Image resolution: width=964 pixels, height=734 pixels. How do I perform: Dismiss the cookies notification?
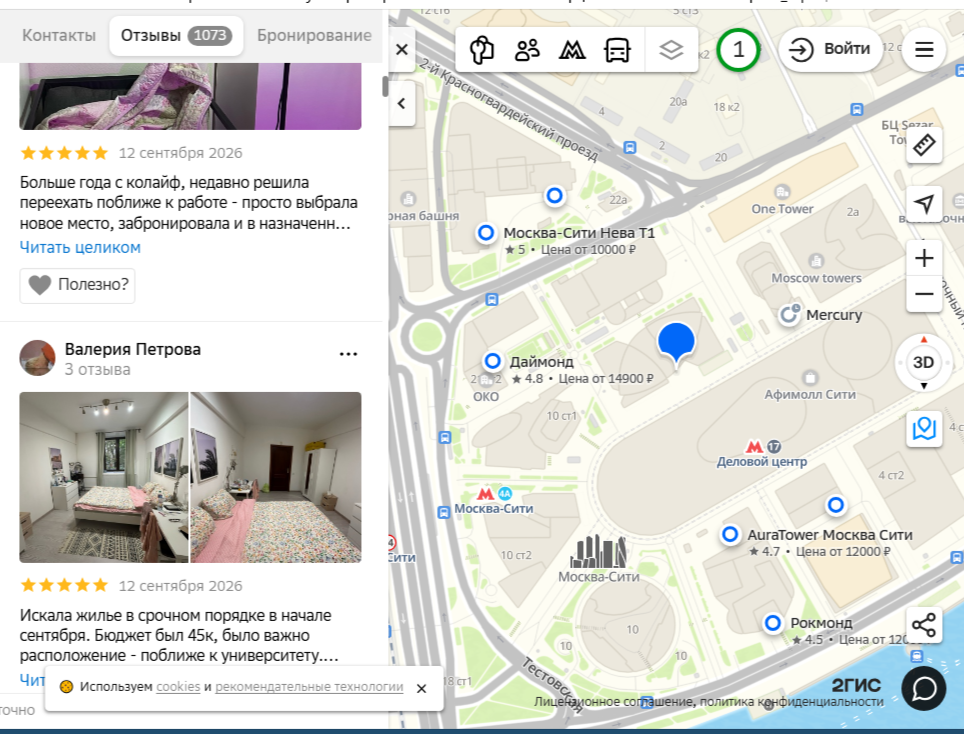coord(421,689)
